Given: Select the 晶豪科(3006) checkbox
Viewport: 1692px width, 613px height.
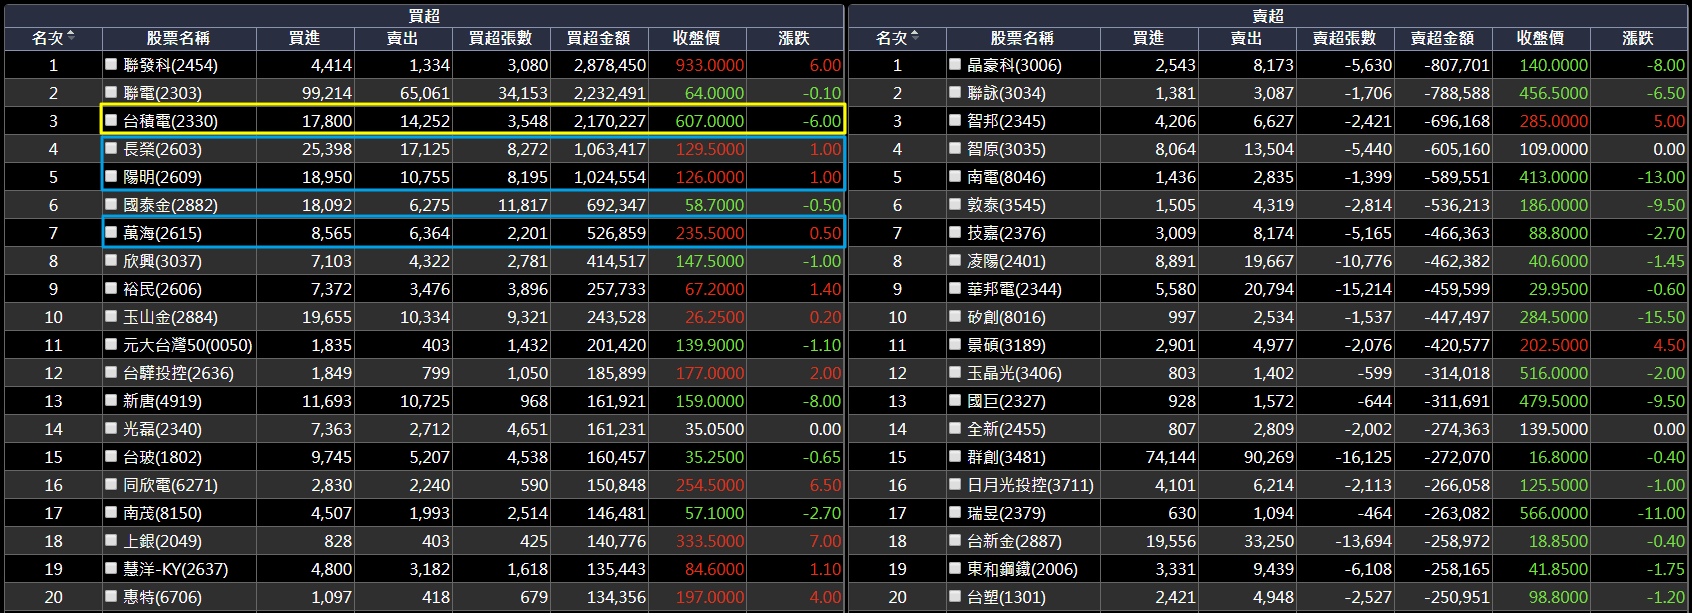Looking at the screenshot, I should (955, 64).
